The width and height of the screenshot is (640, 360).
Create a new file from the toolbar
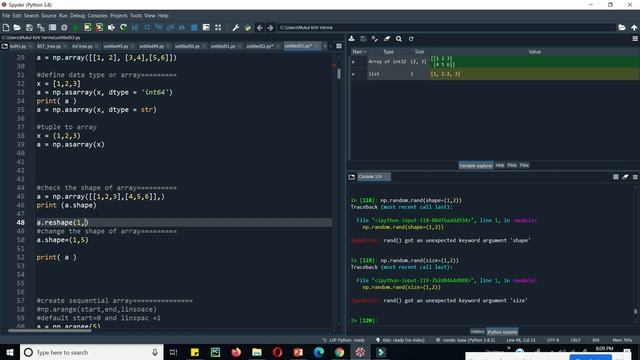6,27
